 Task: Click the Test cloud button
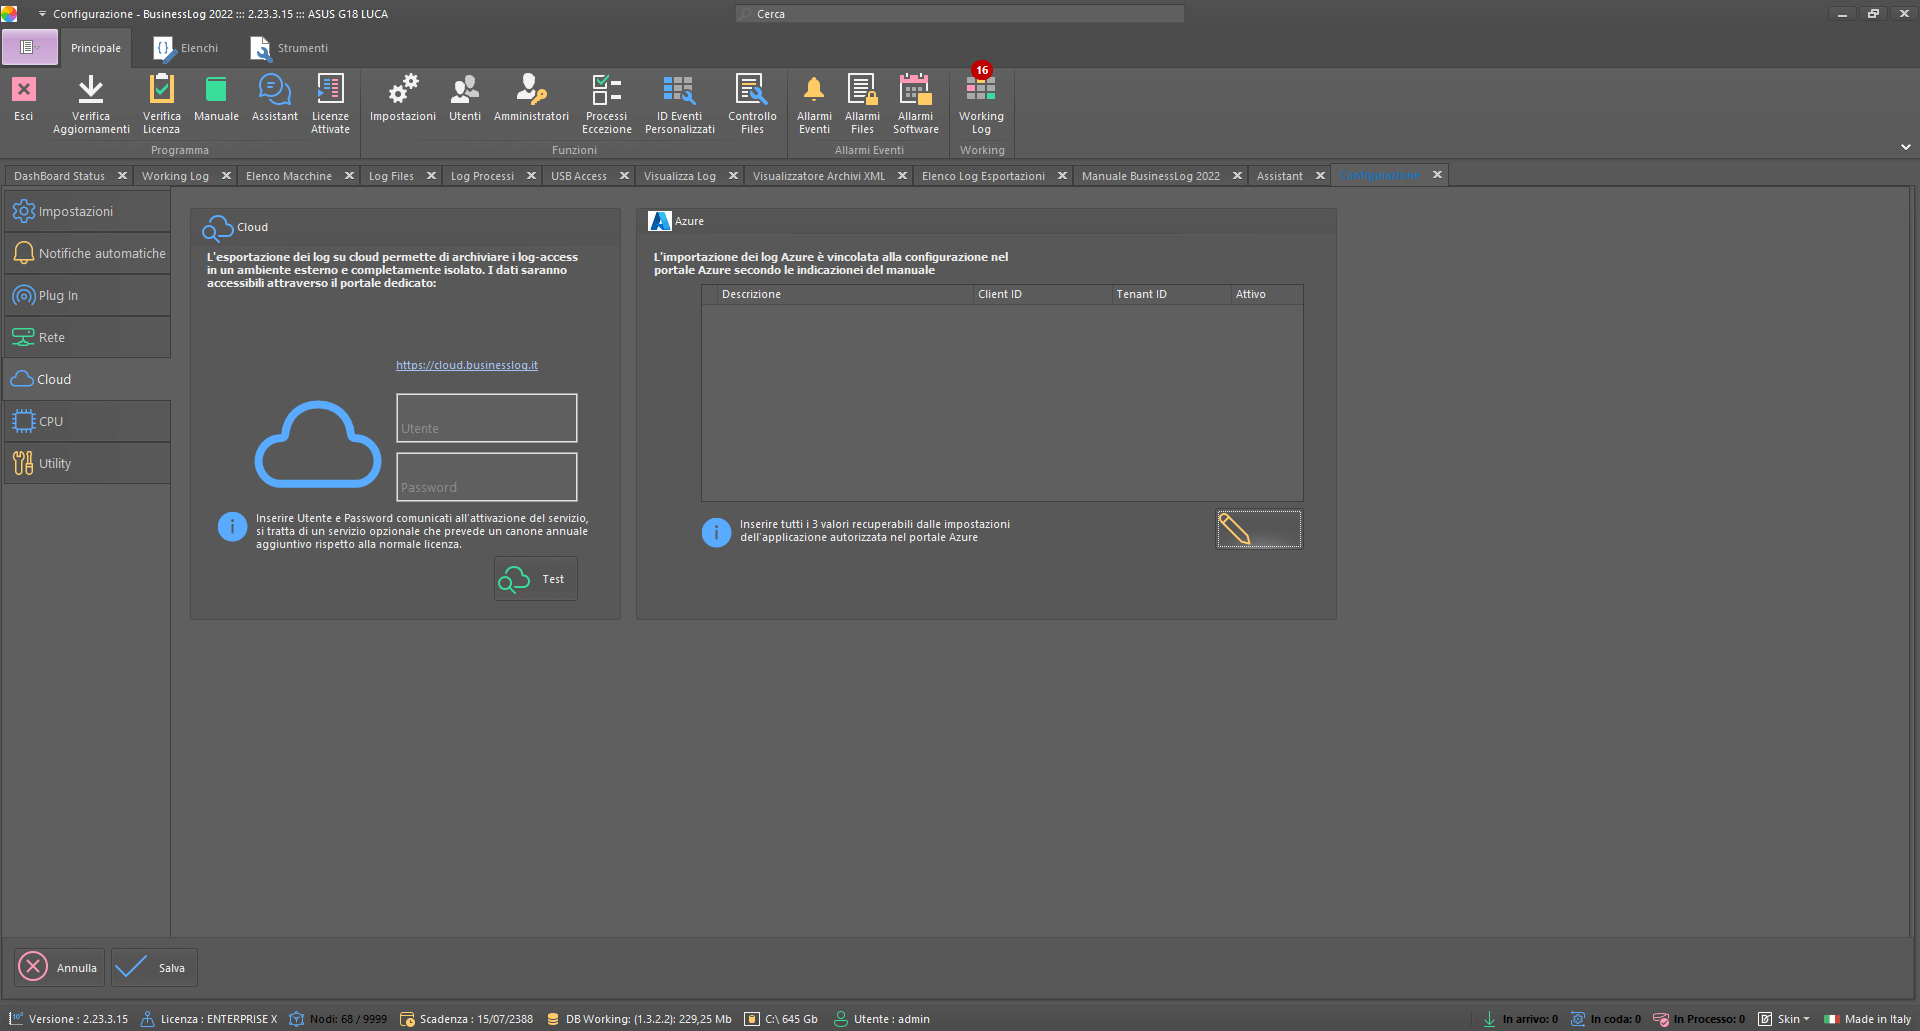(x=536, y=579)
